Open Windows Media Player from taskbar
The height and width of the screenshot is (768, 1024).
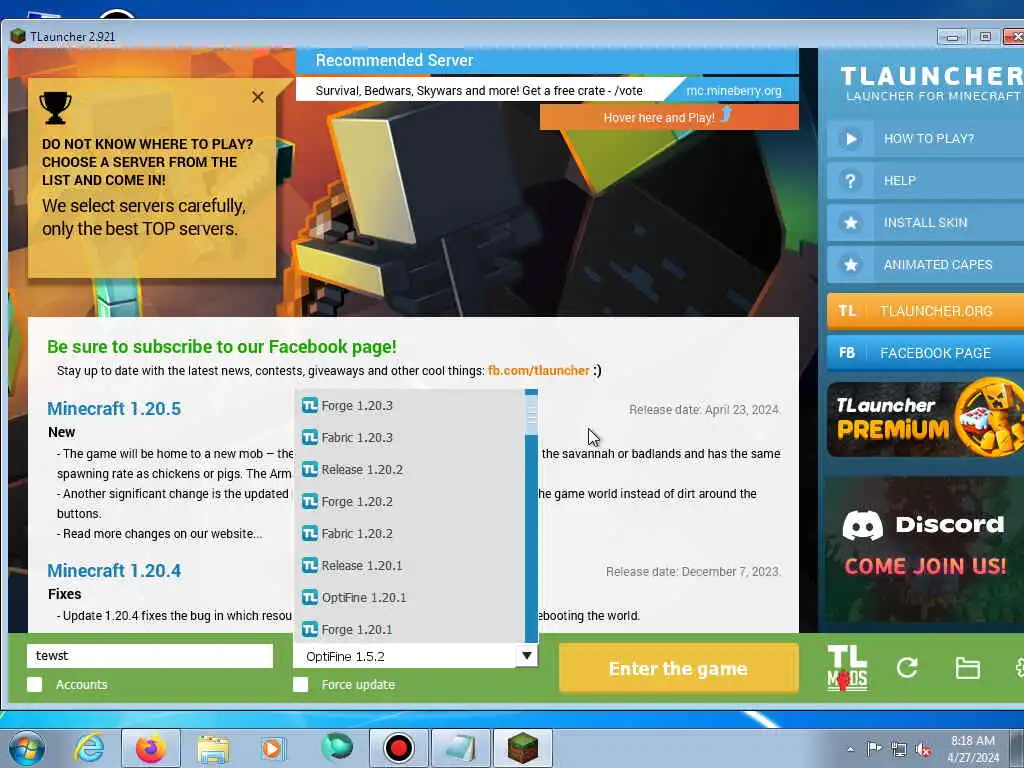pyautogui.click(x=273, y=748)
